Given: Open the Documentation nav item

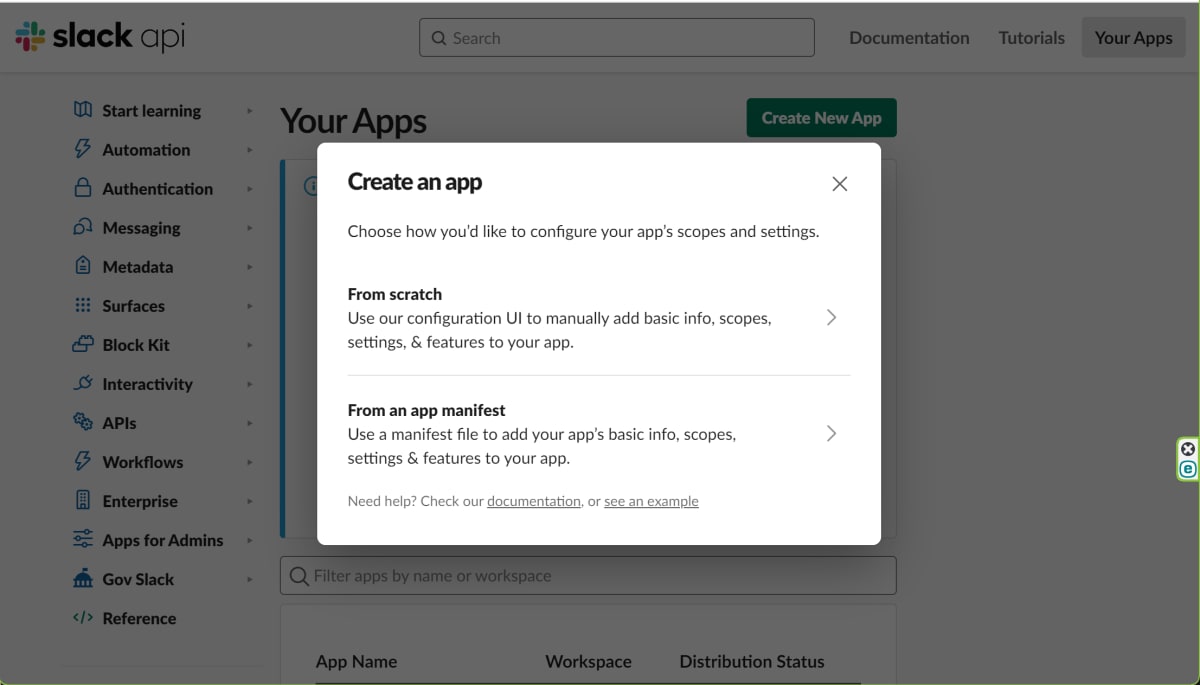Looking at the screenshot, I should 909,38.
